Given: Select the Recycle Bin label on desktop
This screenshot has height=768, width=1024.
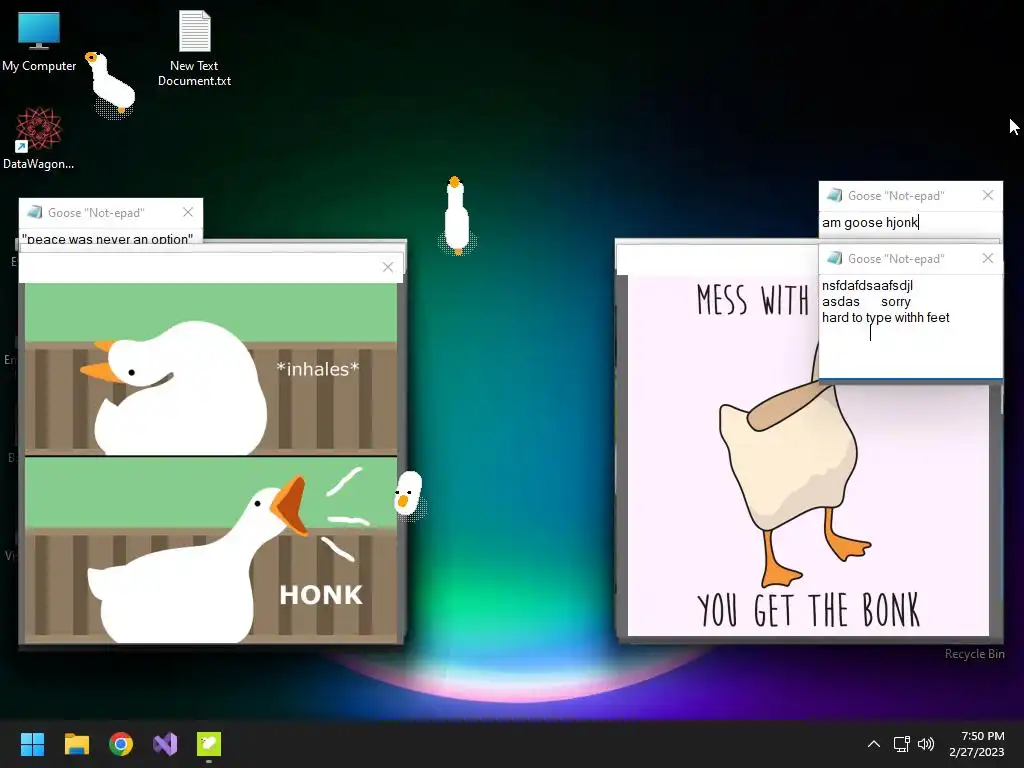Looking at the screenshot, I should (974, 654).
